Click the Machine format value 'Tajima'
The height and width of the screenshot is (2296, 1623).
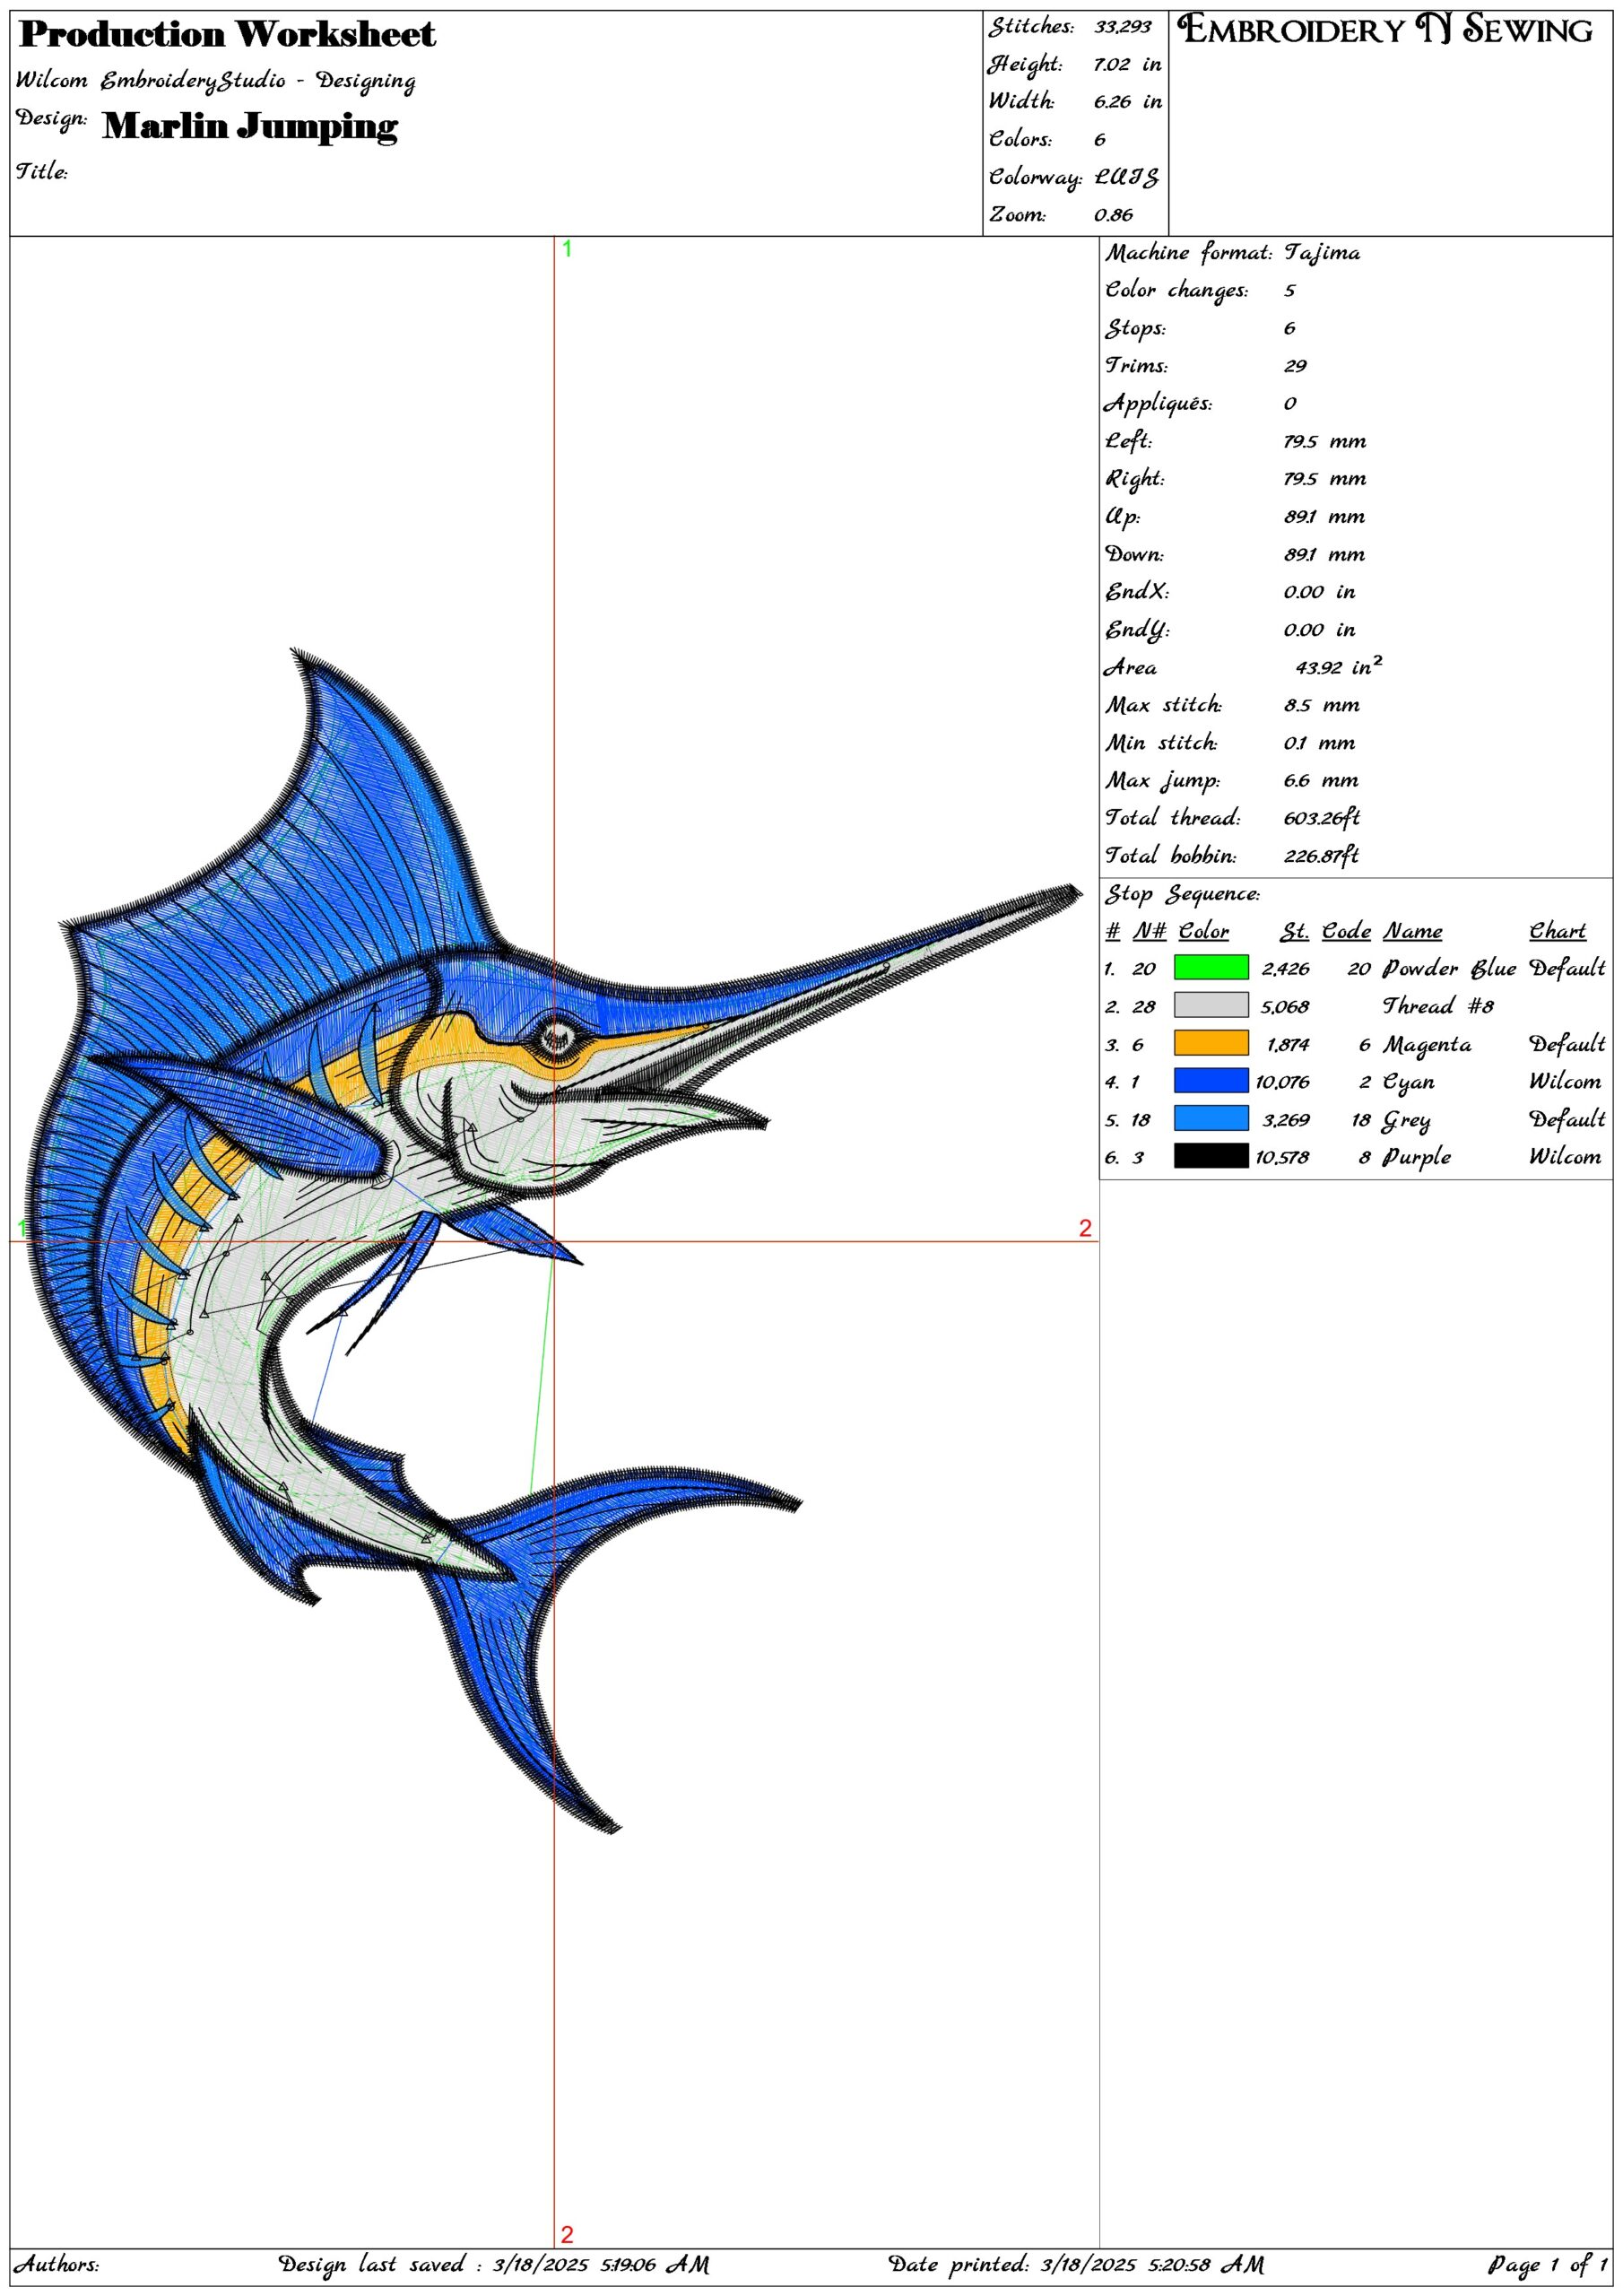point(1322,253)
